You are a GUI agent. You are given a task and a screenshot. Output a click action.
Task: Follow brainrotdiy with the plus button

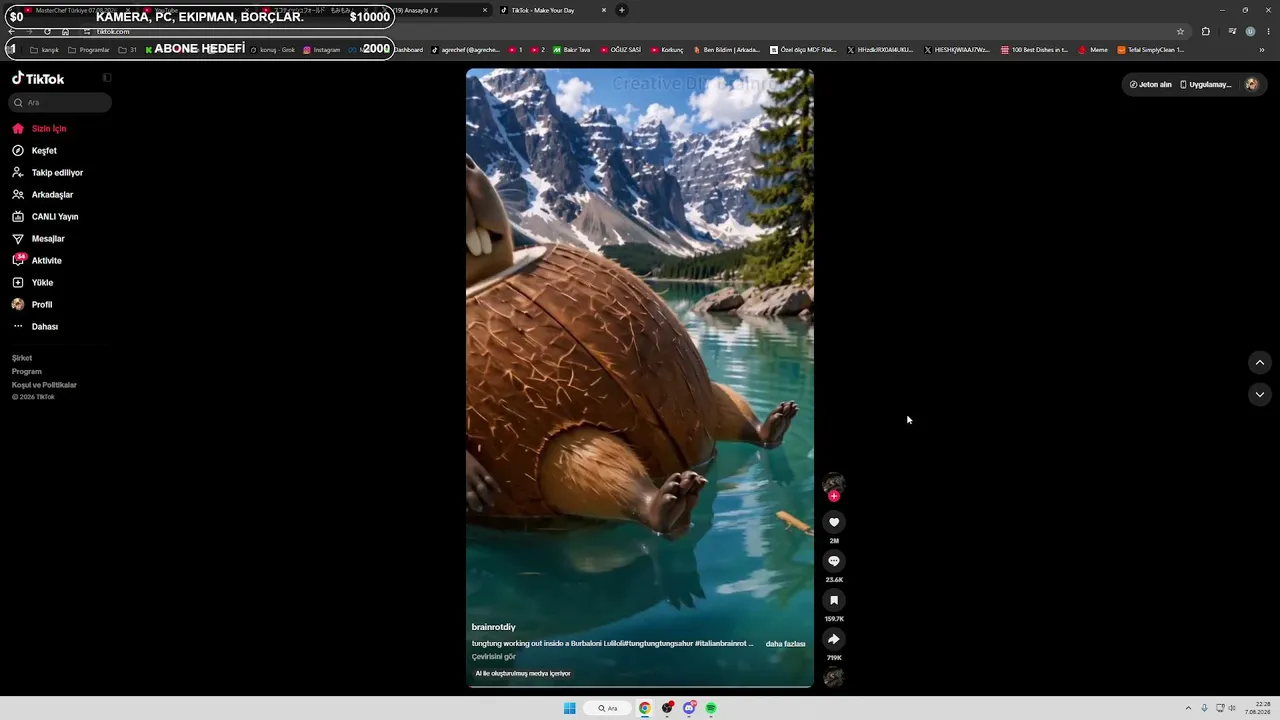[x=834, y=496]
